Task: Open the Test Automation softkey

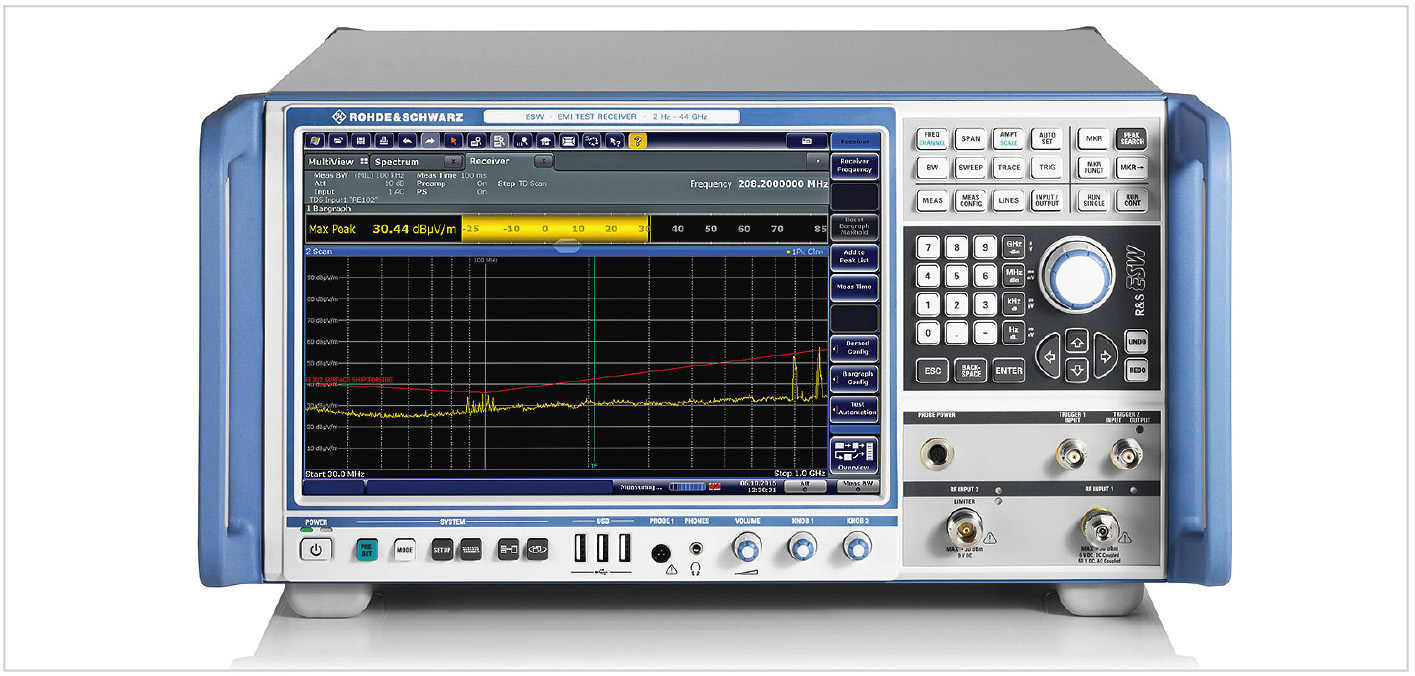Action: (x=855, y=408)
